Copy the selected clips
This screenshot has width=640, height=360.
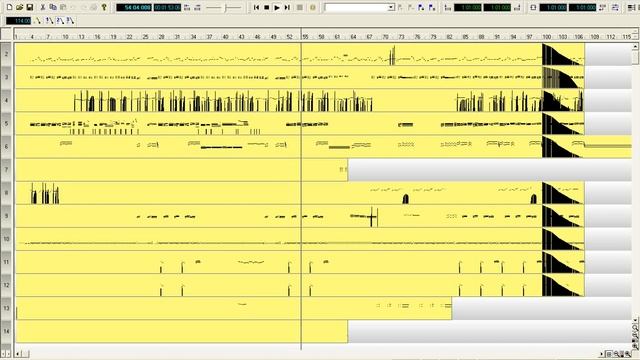coord(53,7)
